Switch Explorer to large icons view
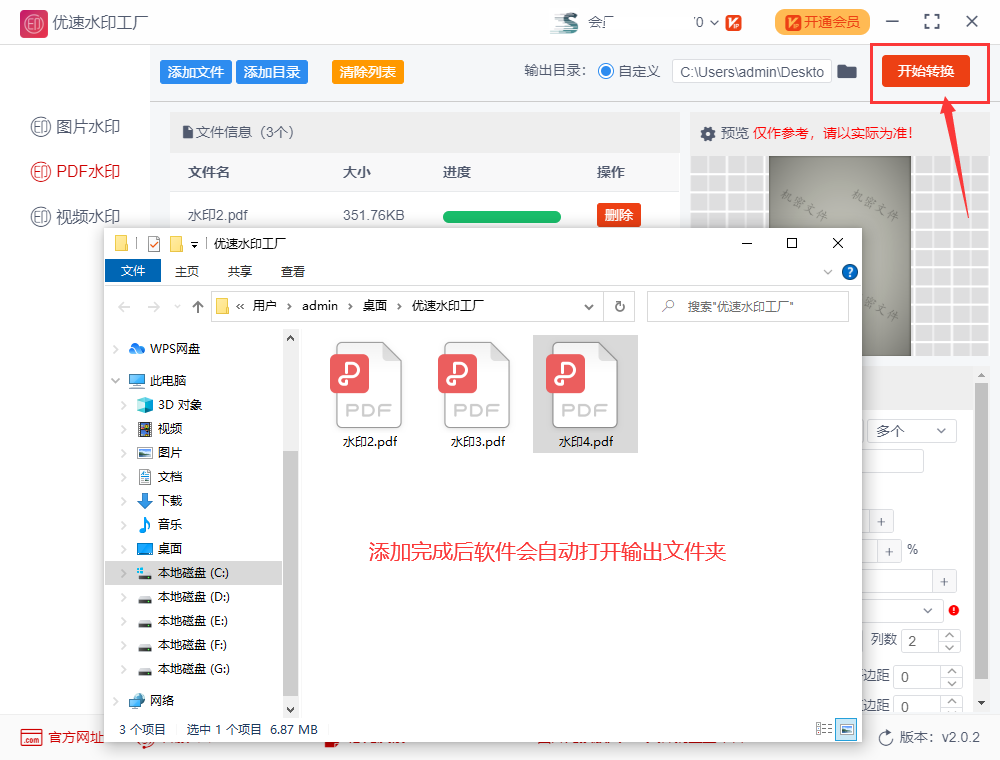 pos(846,729)
